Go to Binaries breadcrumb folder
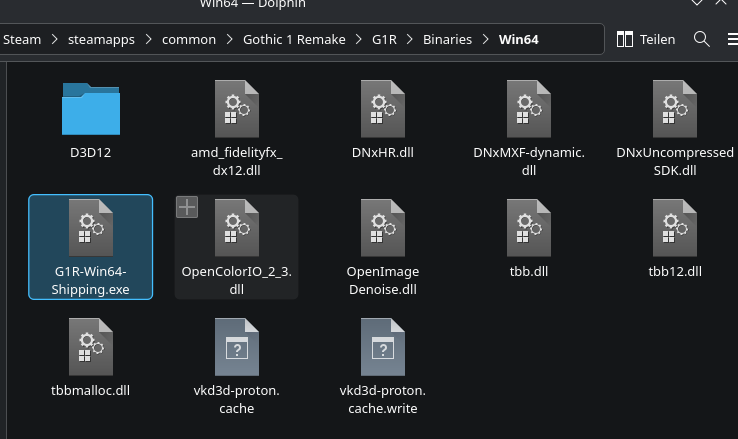 click(x=447, y=40)
